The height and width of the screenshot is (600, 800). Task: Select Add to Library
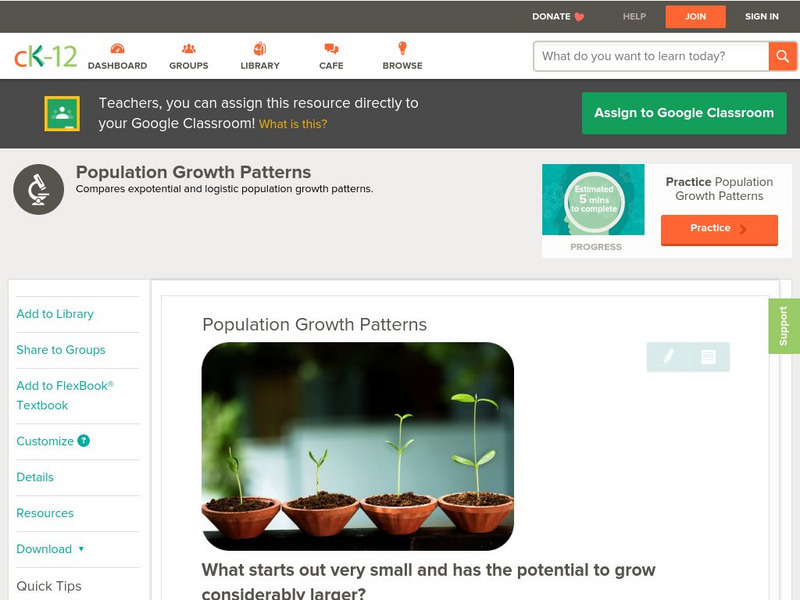tap(55, 314)
